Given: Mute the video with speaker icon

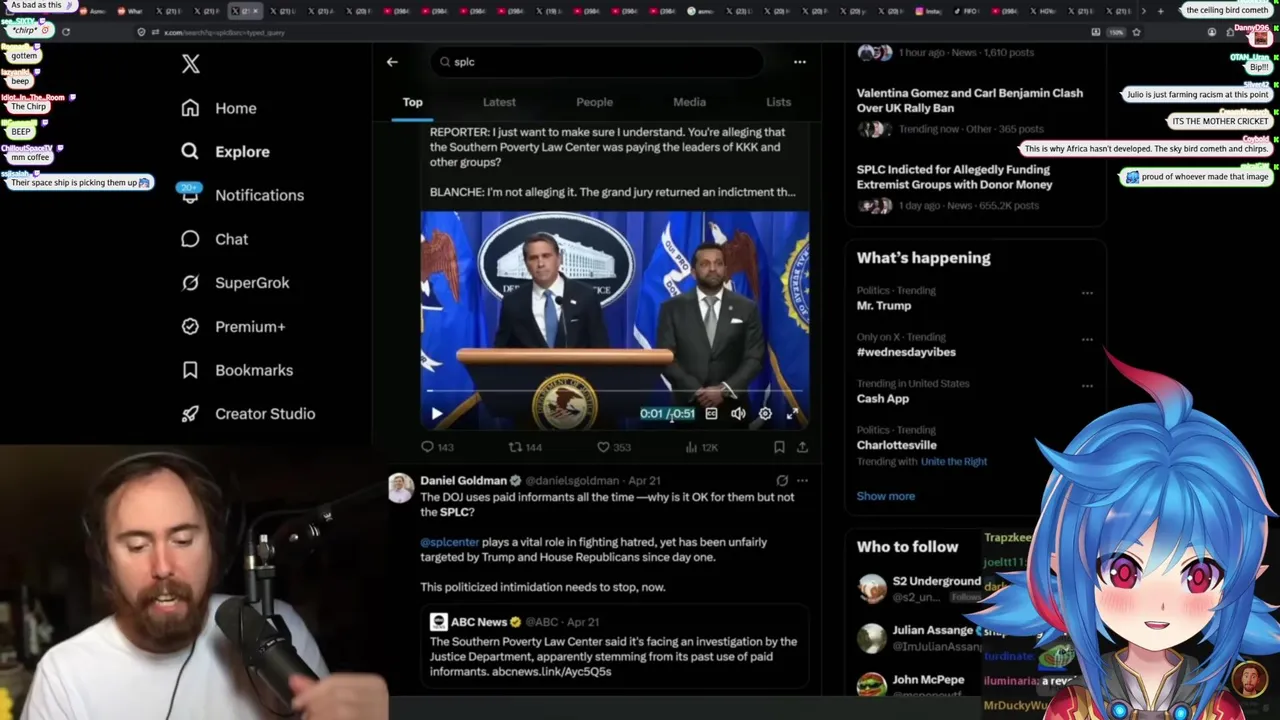Looking at the screenshot, I should (x=738, y=414).
